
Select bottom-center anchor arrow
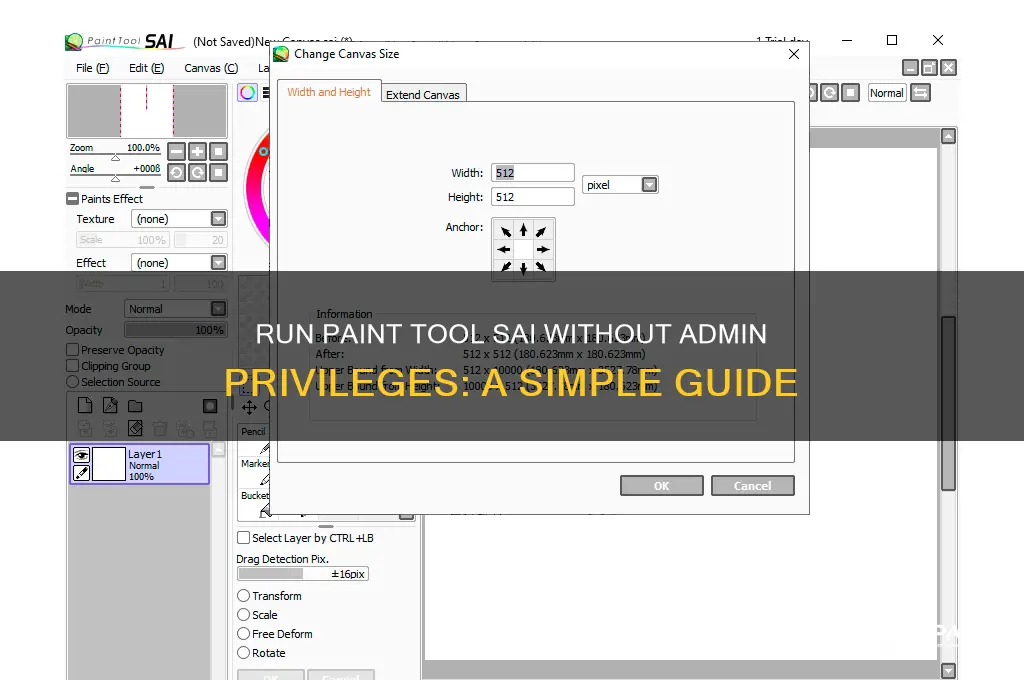coord(523,268)
